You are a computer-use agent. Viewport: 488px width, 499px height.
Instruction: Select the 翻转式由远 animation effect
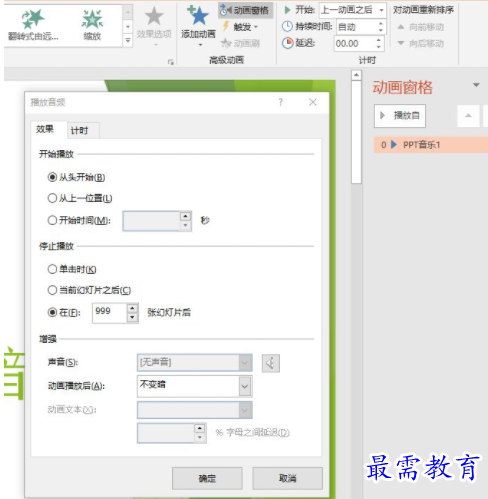click(x=33, y=25)
